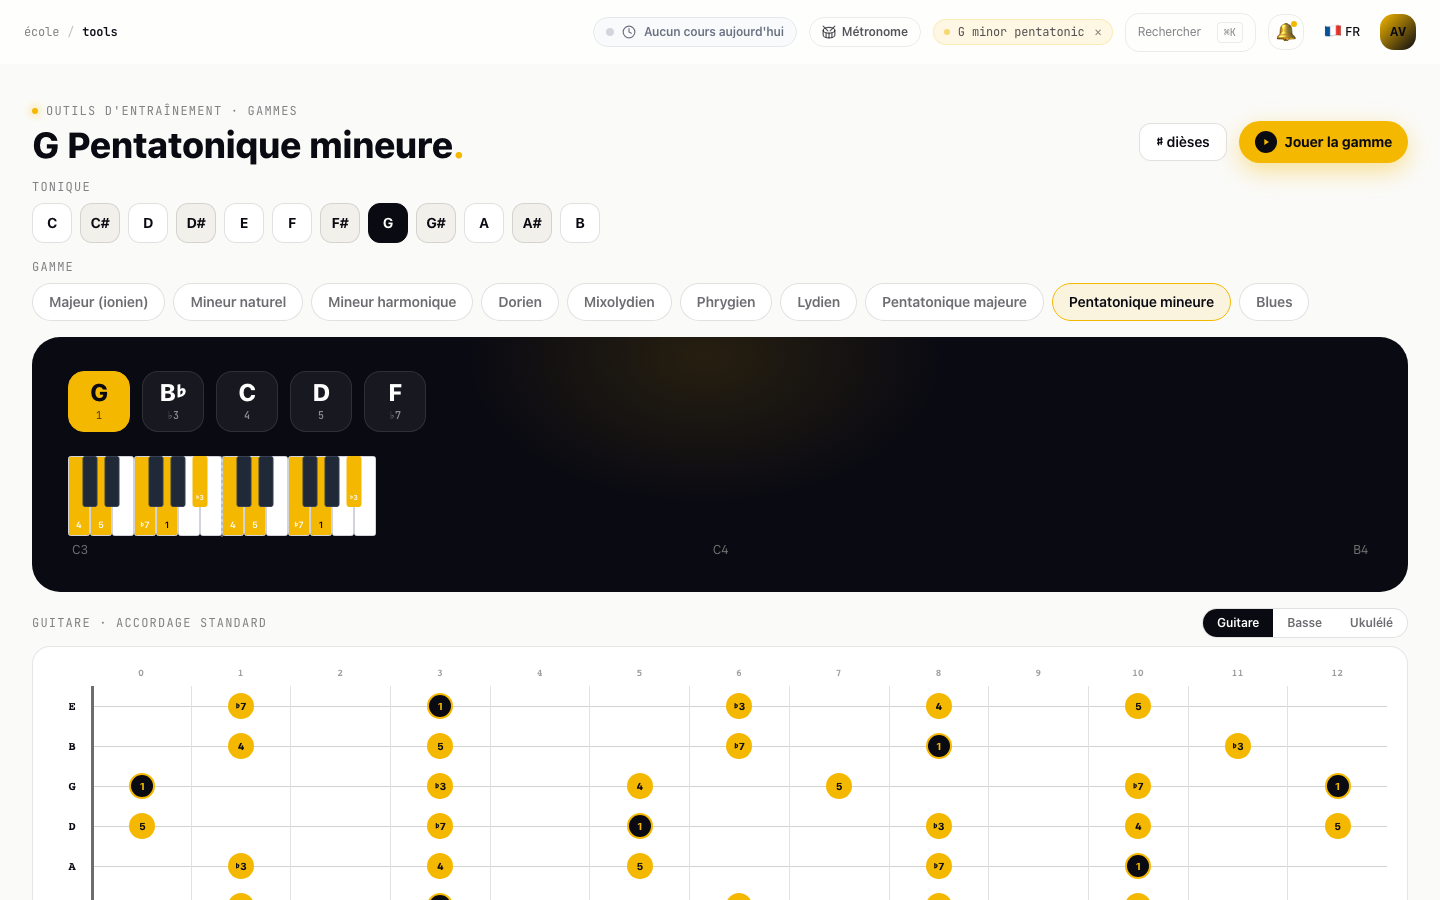The height and width of the screenshot is (900, 1440).
Task: Select tonic A#
Action: tap(532, 223)
